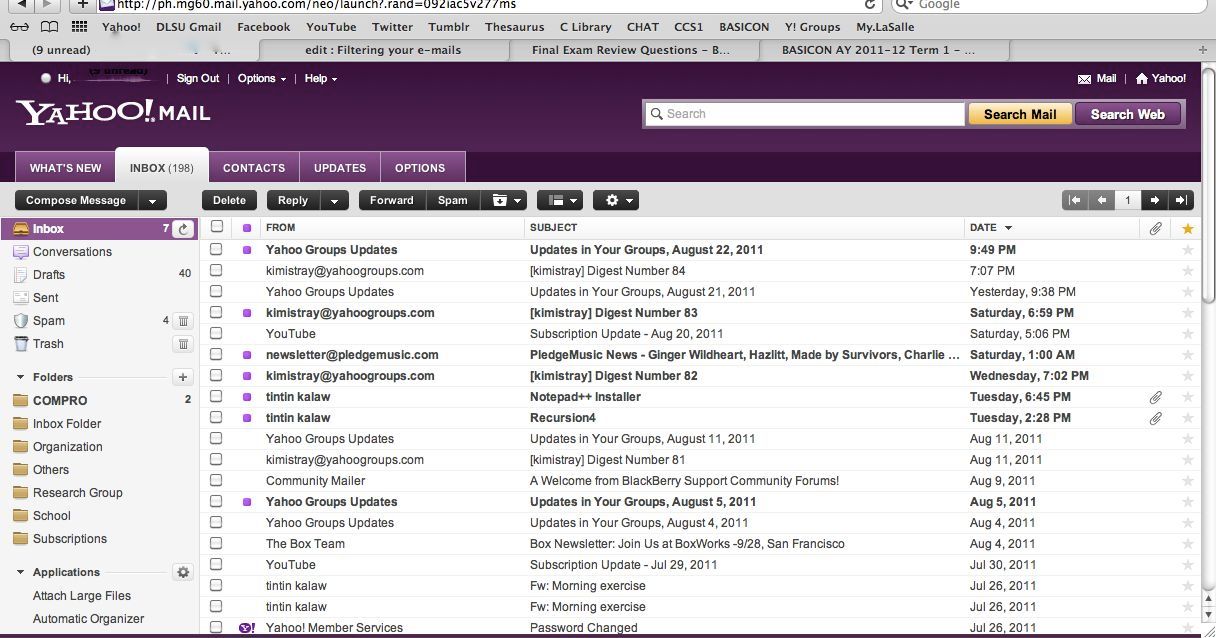This screenshot has width=1216, height=638.
Task: Open the Date sort dropdown arrow
Action: (1010, 228)
